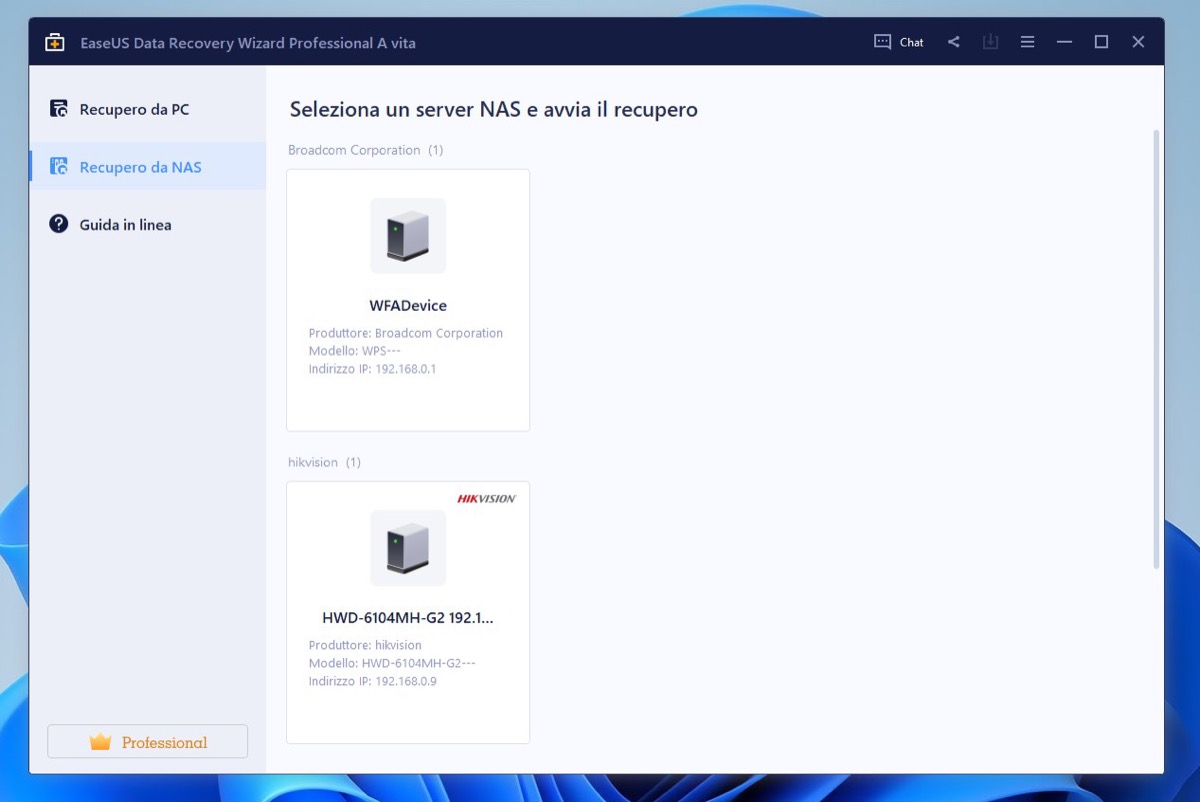
Task: Click the HWD-6104MH-G2 device title
Action: [x=408, y=618]
